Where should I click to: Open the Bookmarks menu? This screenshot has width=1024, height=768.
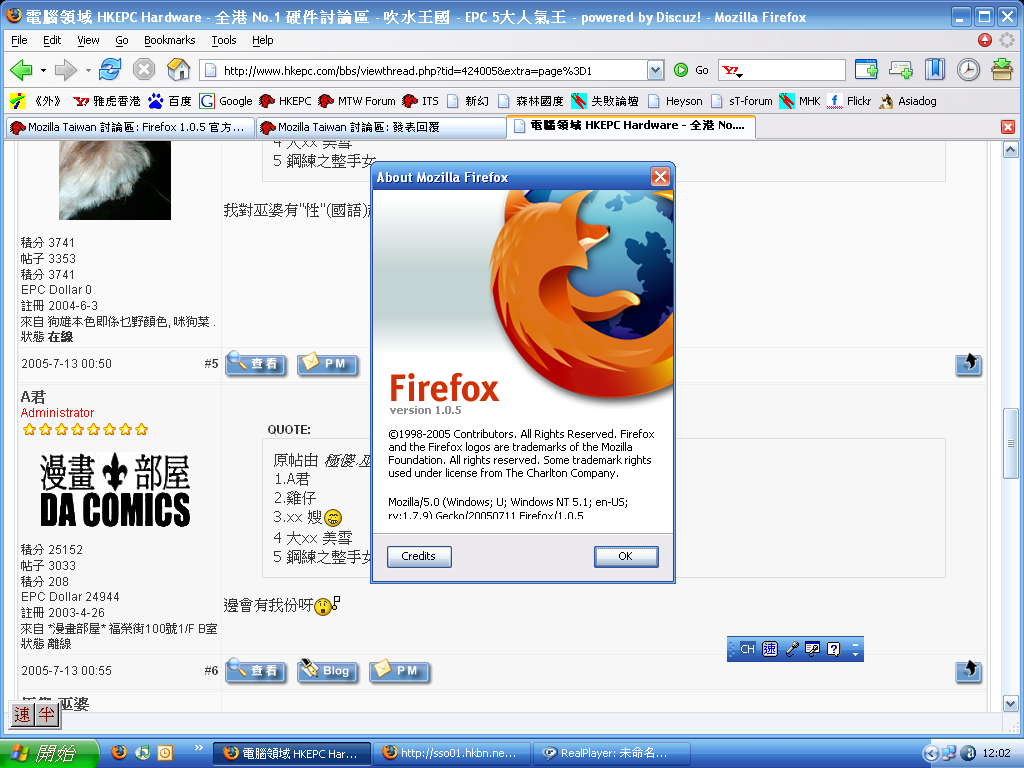coord(169,40)
